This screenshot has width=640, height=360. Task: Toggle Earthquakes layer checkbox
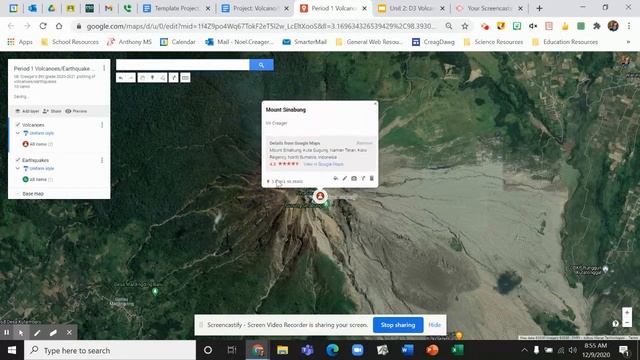pyautogui.click(x=18, y=160)
